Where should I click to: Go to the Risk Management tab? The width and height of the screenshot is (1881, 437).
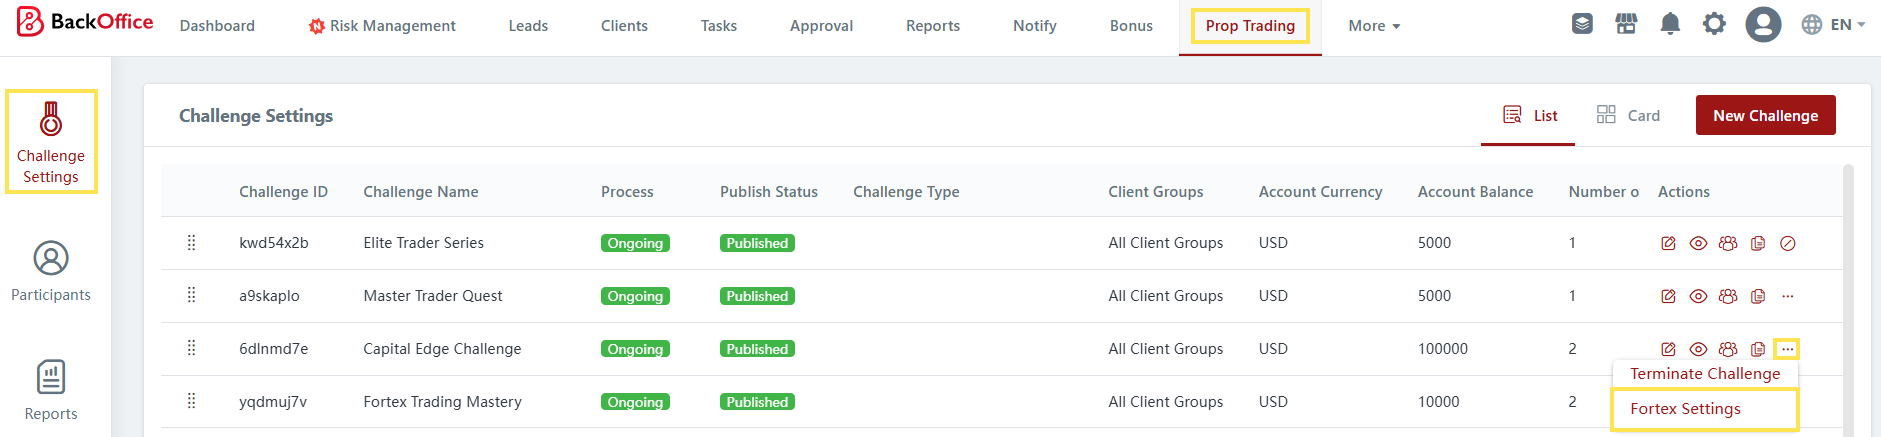(x=382, y=26)
